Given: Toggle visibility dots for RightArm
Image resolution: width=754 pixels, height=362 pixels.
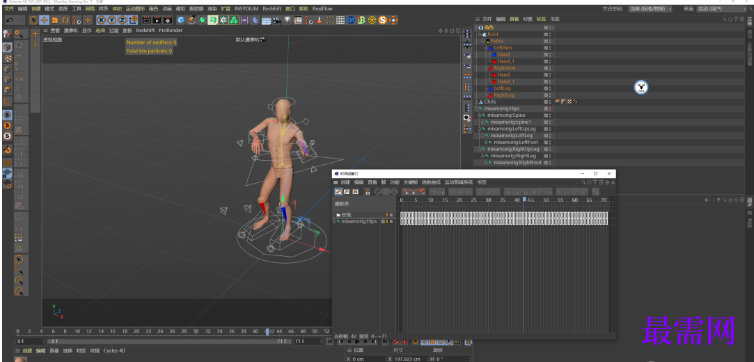Looking at the screenshot, I should click(550, 68).
